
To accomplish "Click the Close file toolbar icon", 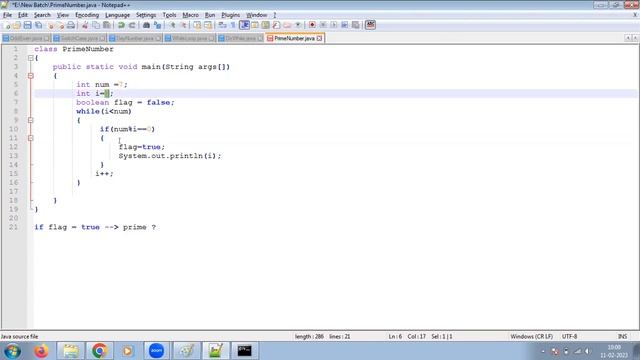I will tap(51, 25).
